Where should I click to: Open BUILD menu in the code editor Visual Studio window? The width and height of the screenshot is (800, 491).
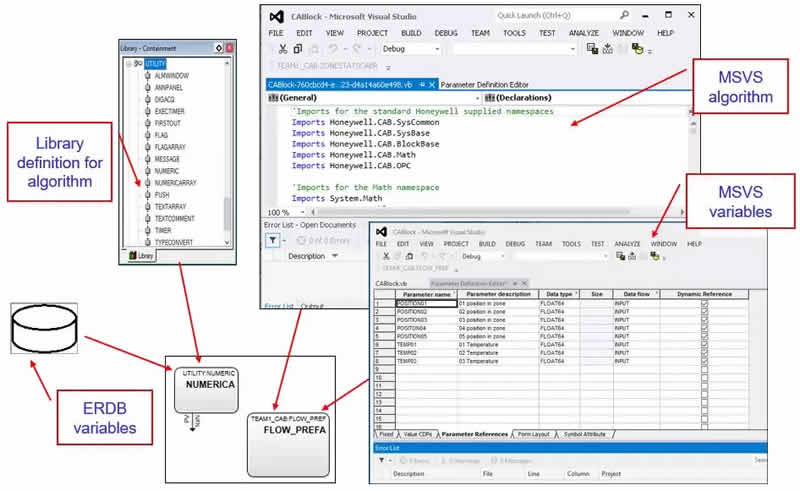click(411, 33)
